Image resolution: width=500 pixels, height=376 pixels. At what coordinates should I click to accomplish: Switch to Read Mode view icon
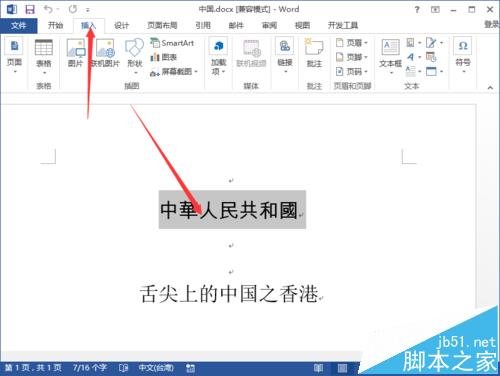click(318, 368)
